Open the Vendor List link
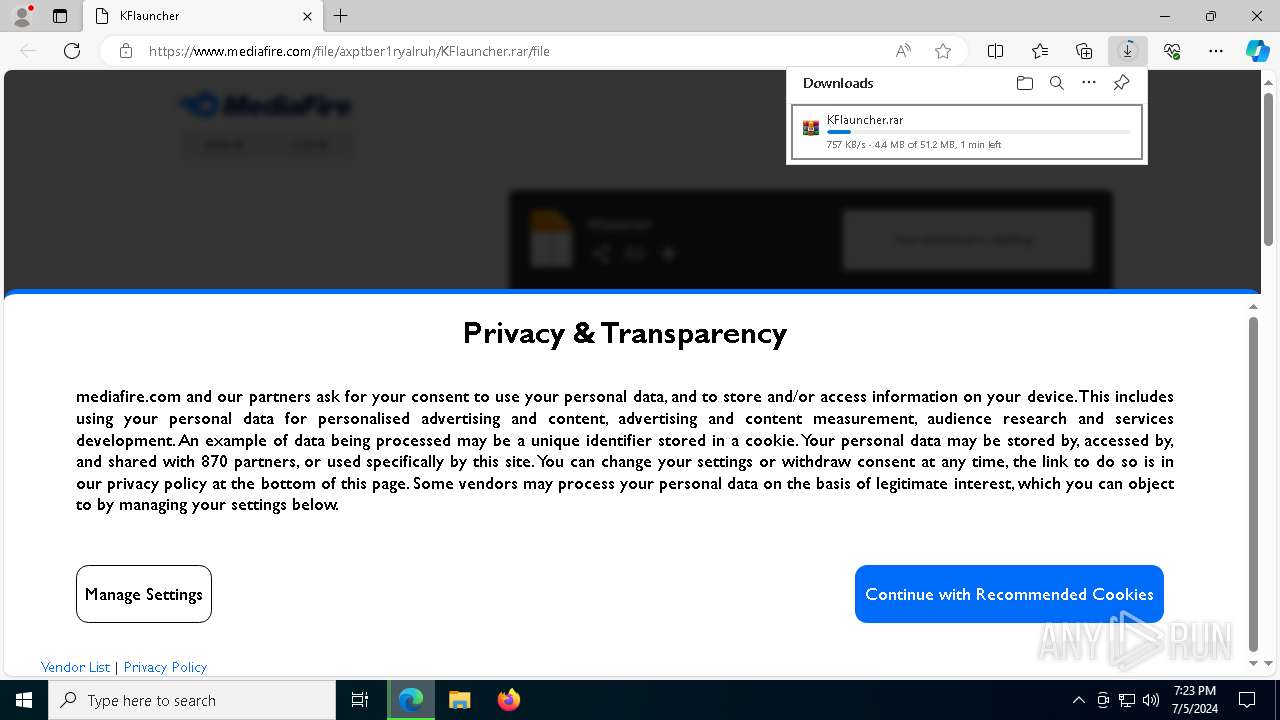This screenshot has height=720, width=1280. tap(75, 667)
